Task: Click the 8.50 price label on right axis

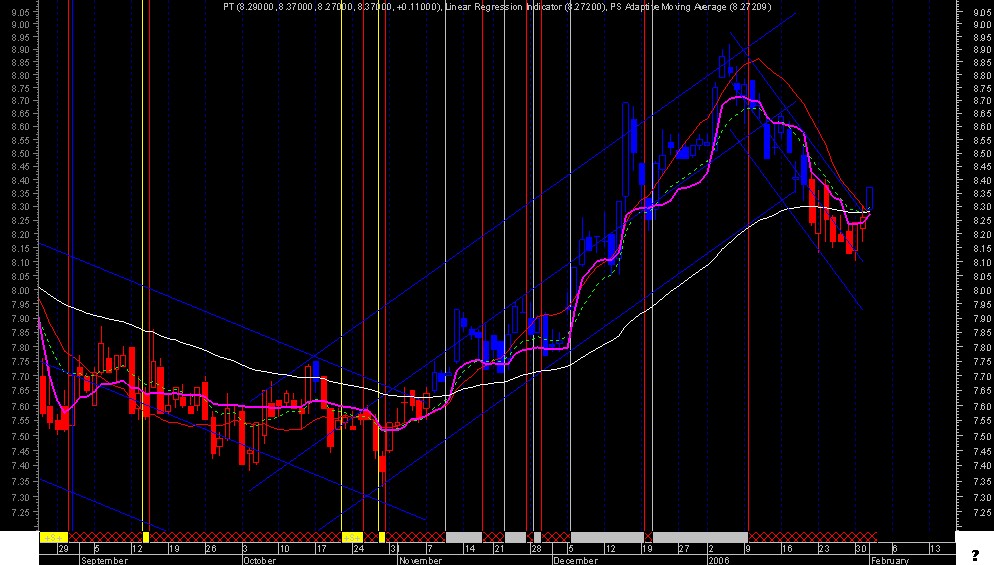Action: (x=982, y=154)
